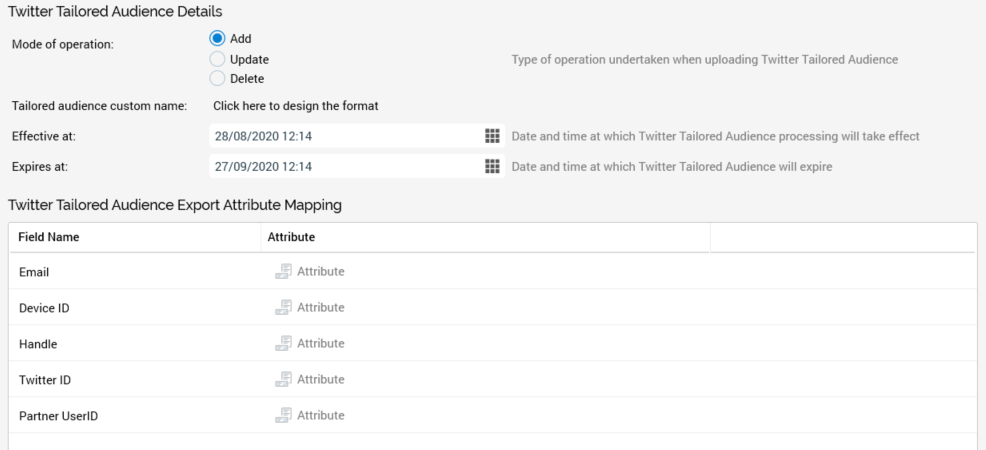Click the Field Name column header
Screen dimensions: 986x450
coord(49,237)
